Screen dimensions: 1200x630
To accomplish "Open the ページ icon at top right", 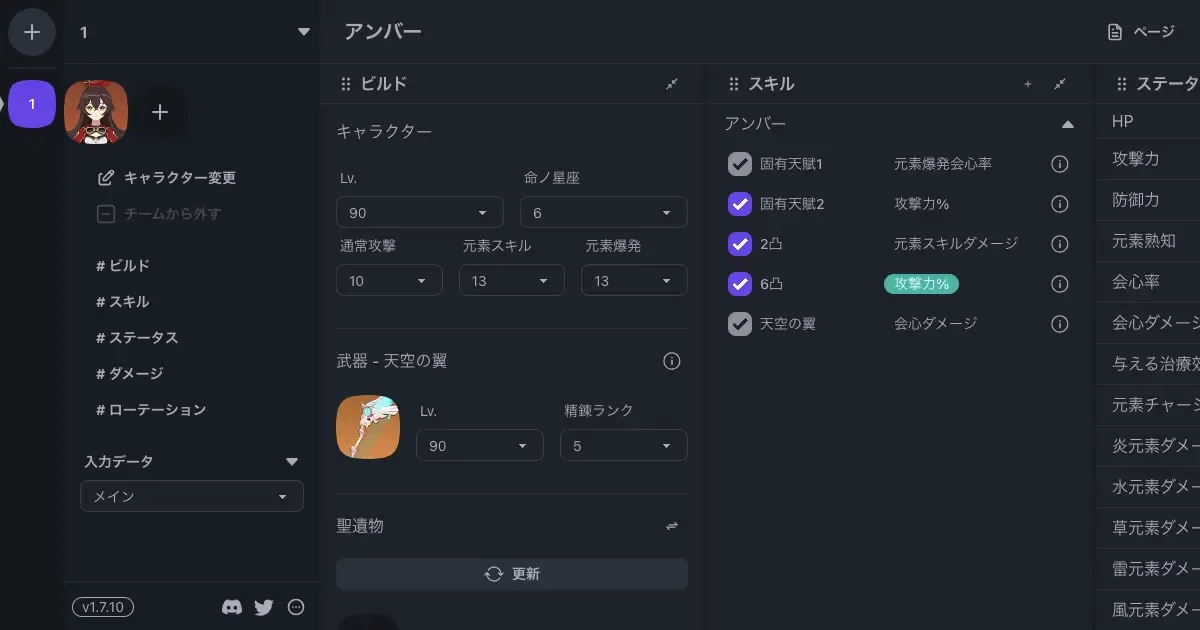I will (1113, 31).
